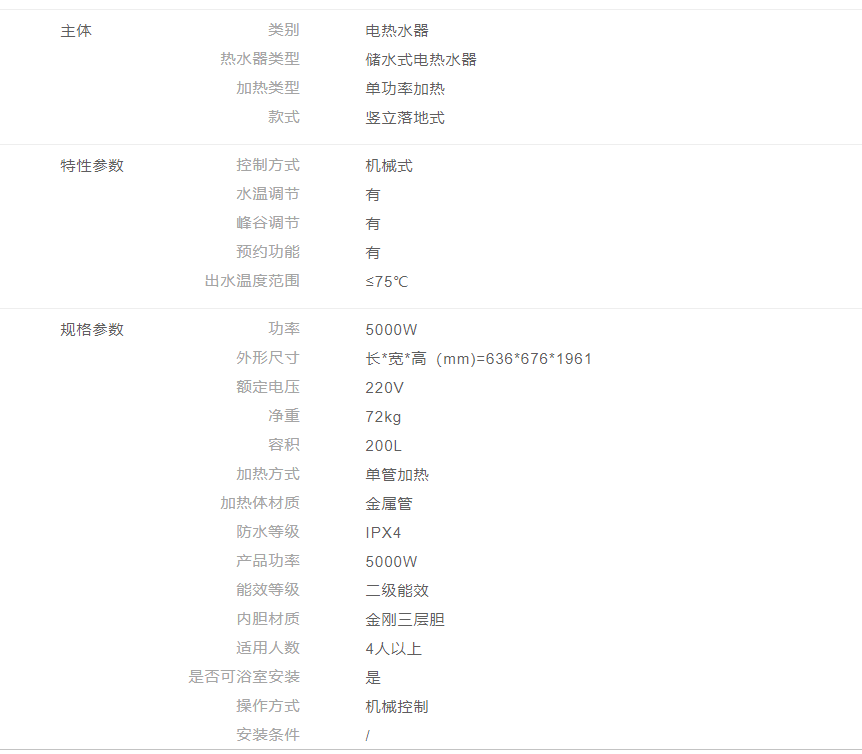Screen dimensions: 862x754
Task: Select the 机械控制 operation value
Action: (397, 707)
